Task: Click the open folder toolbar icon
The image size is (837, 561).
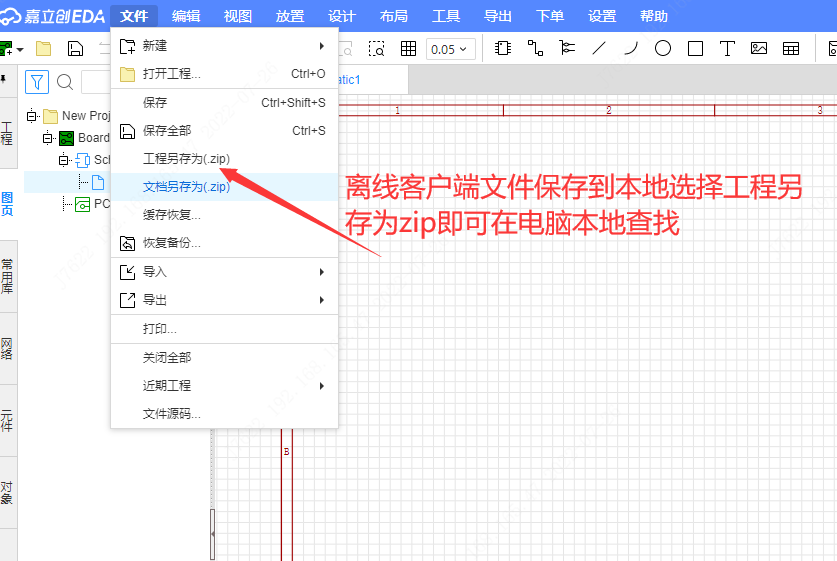Action: 43,49
